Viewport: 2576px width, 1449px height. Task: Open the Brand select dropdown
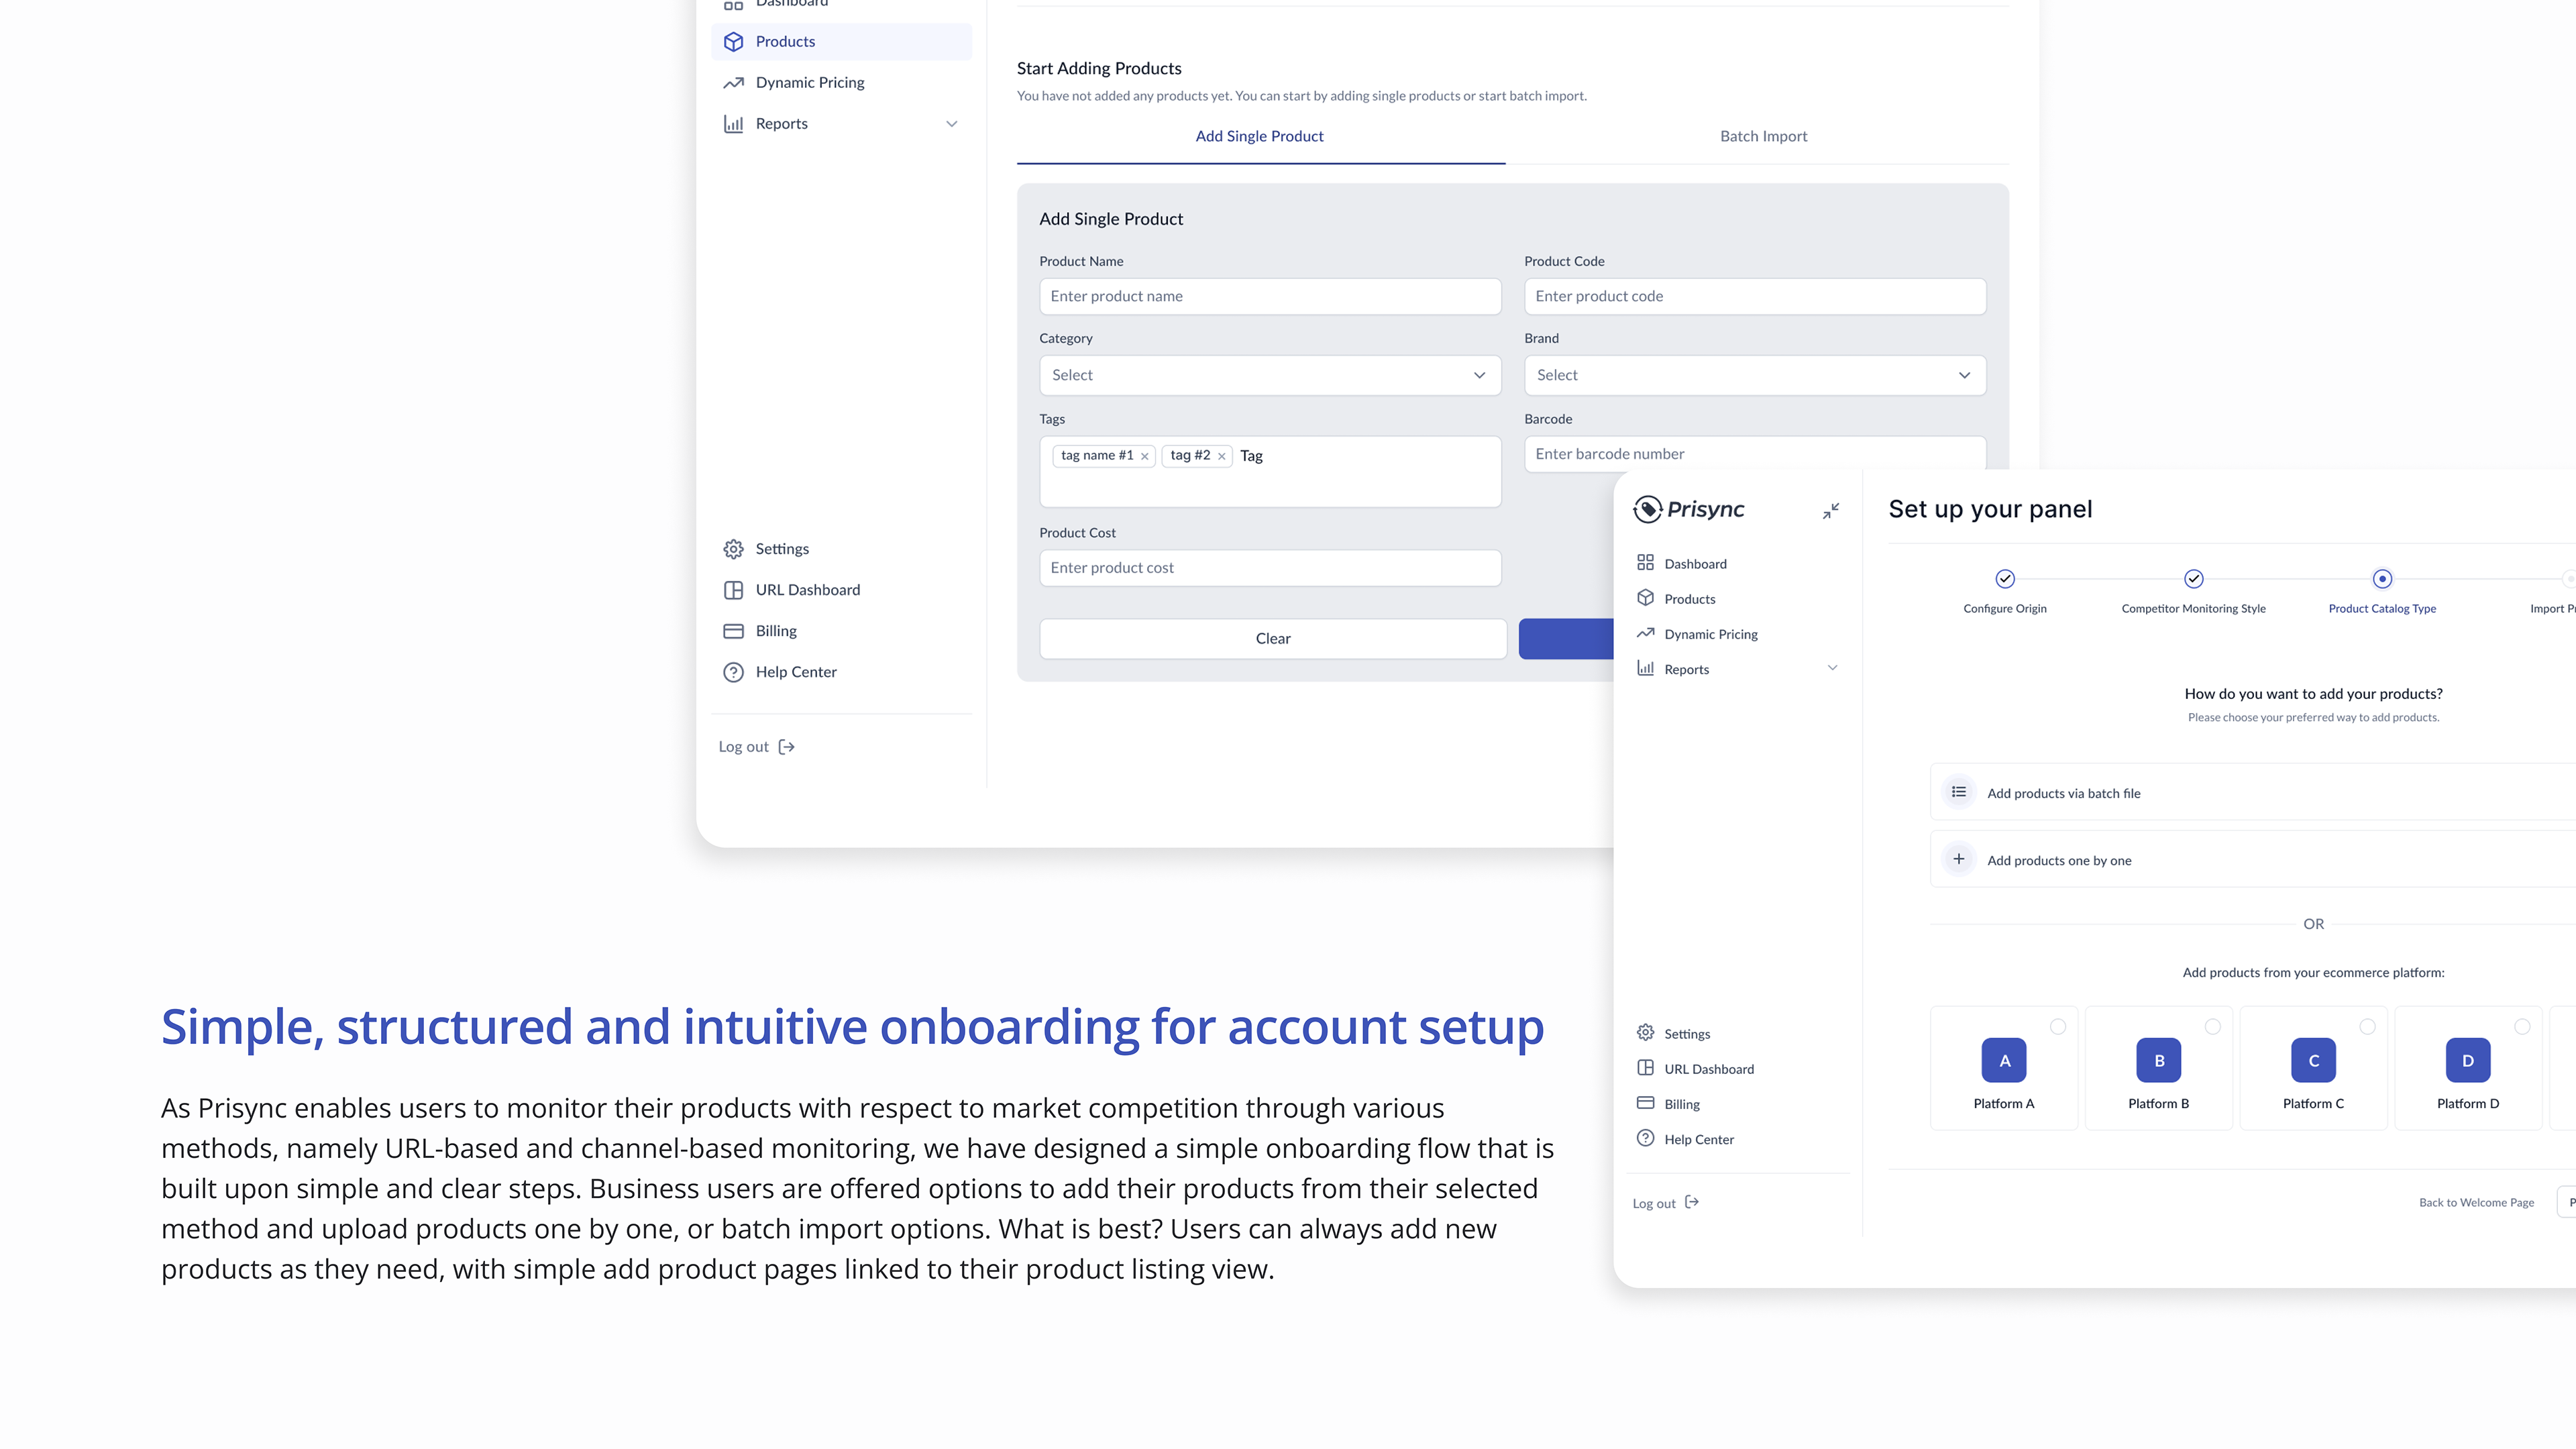click(1754, 375)
